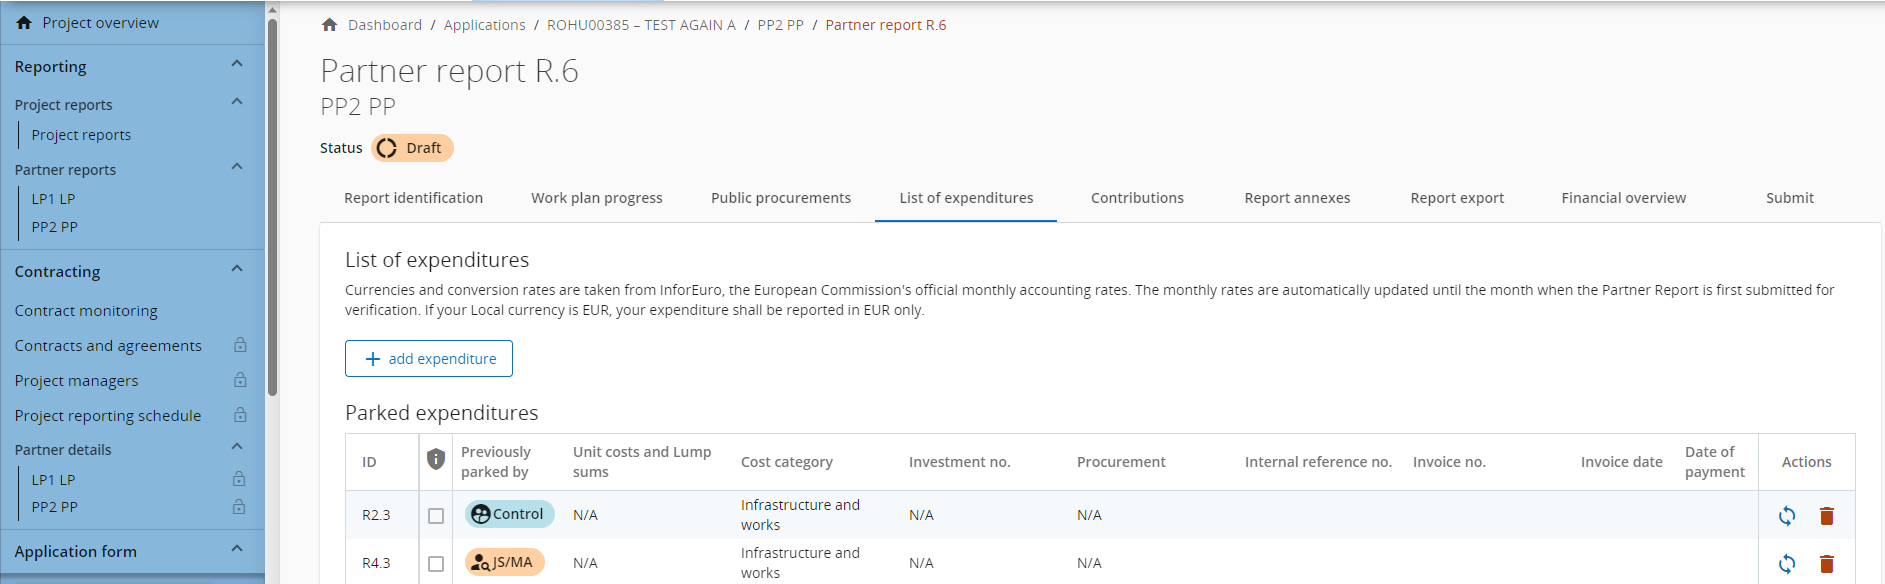
Task: Open the Public procurements tab
Action: (x=780, y=198)
